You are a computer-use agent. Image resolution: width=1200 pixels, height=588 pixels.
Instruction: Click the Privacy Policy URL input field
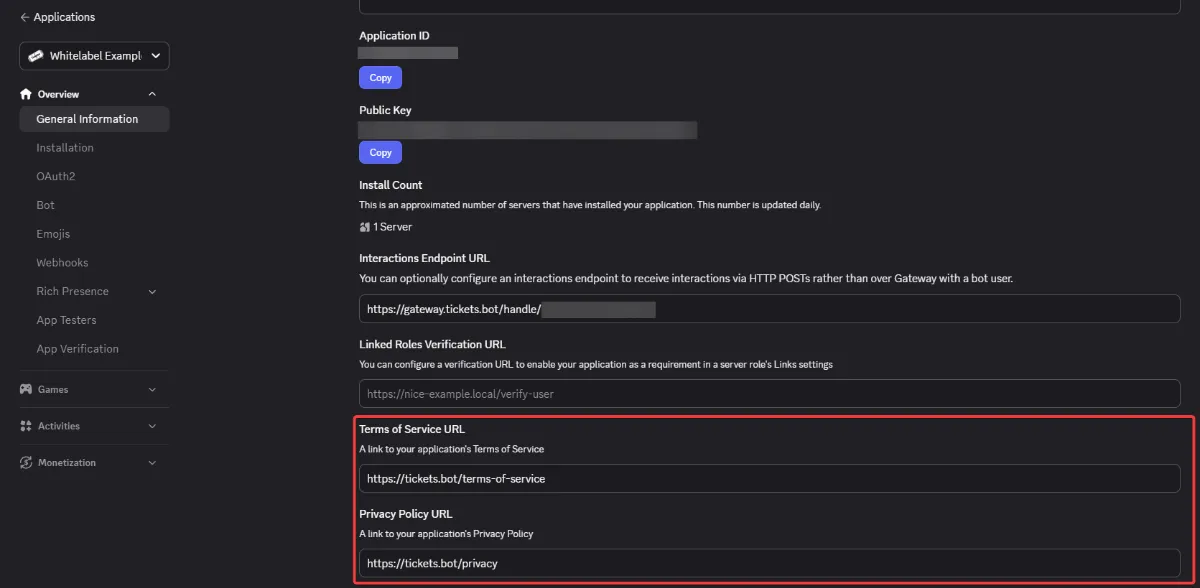(769, 563)
